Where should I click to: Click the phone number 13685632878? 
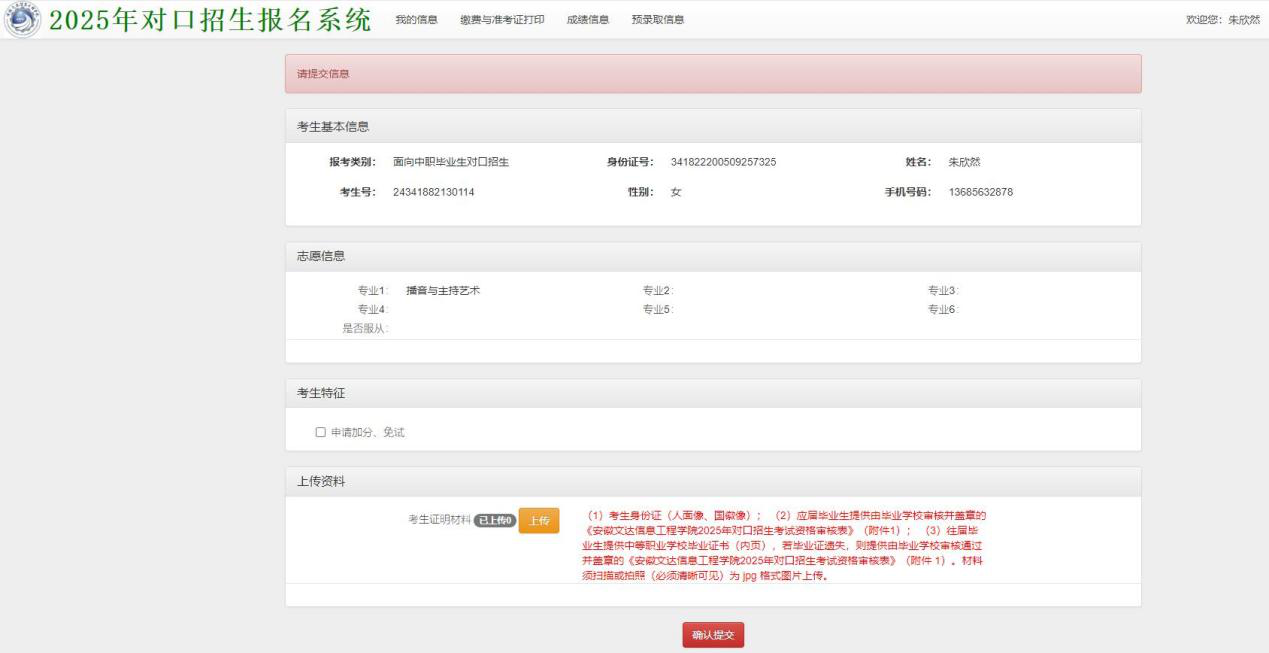tap(980, 192)
